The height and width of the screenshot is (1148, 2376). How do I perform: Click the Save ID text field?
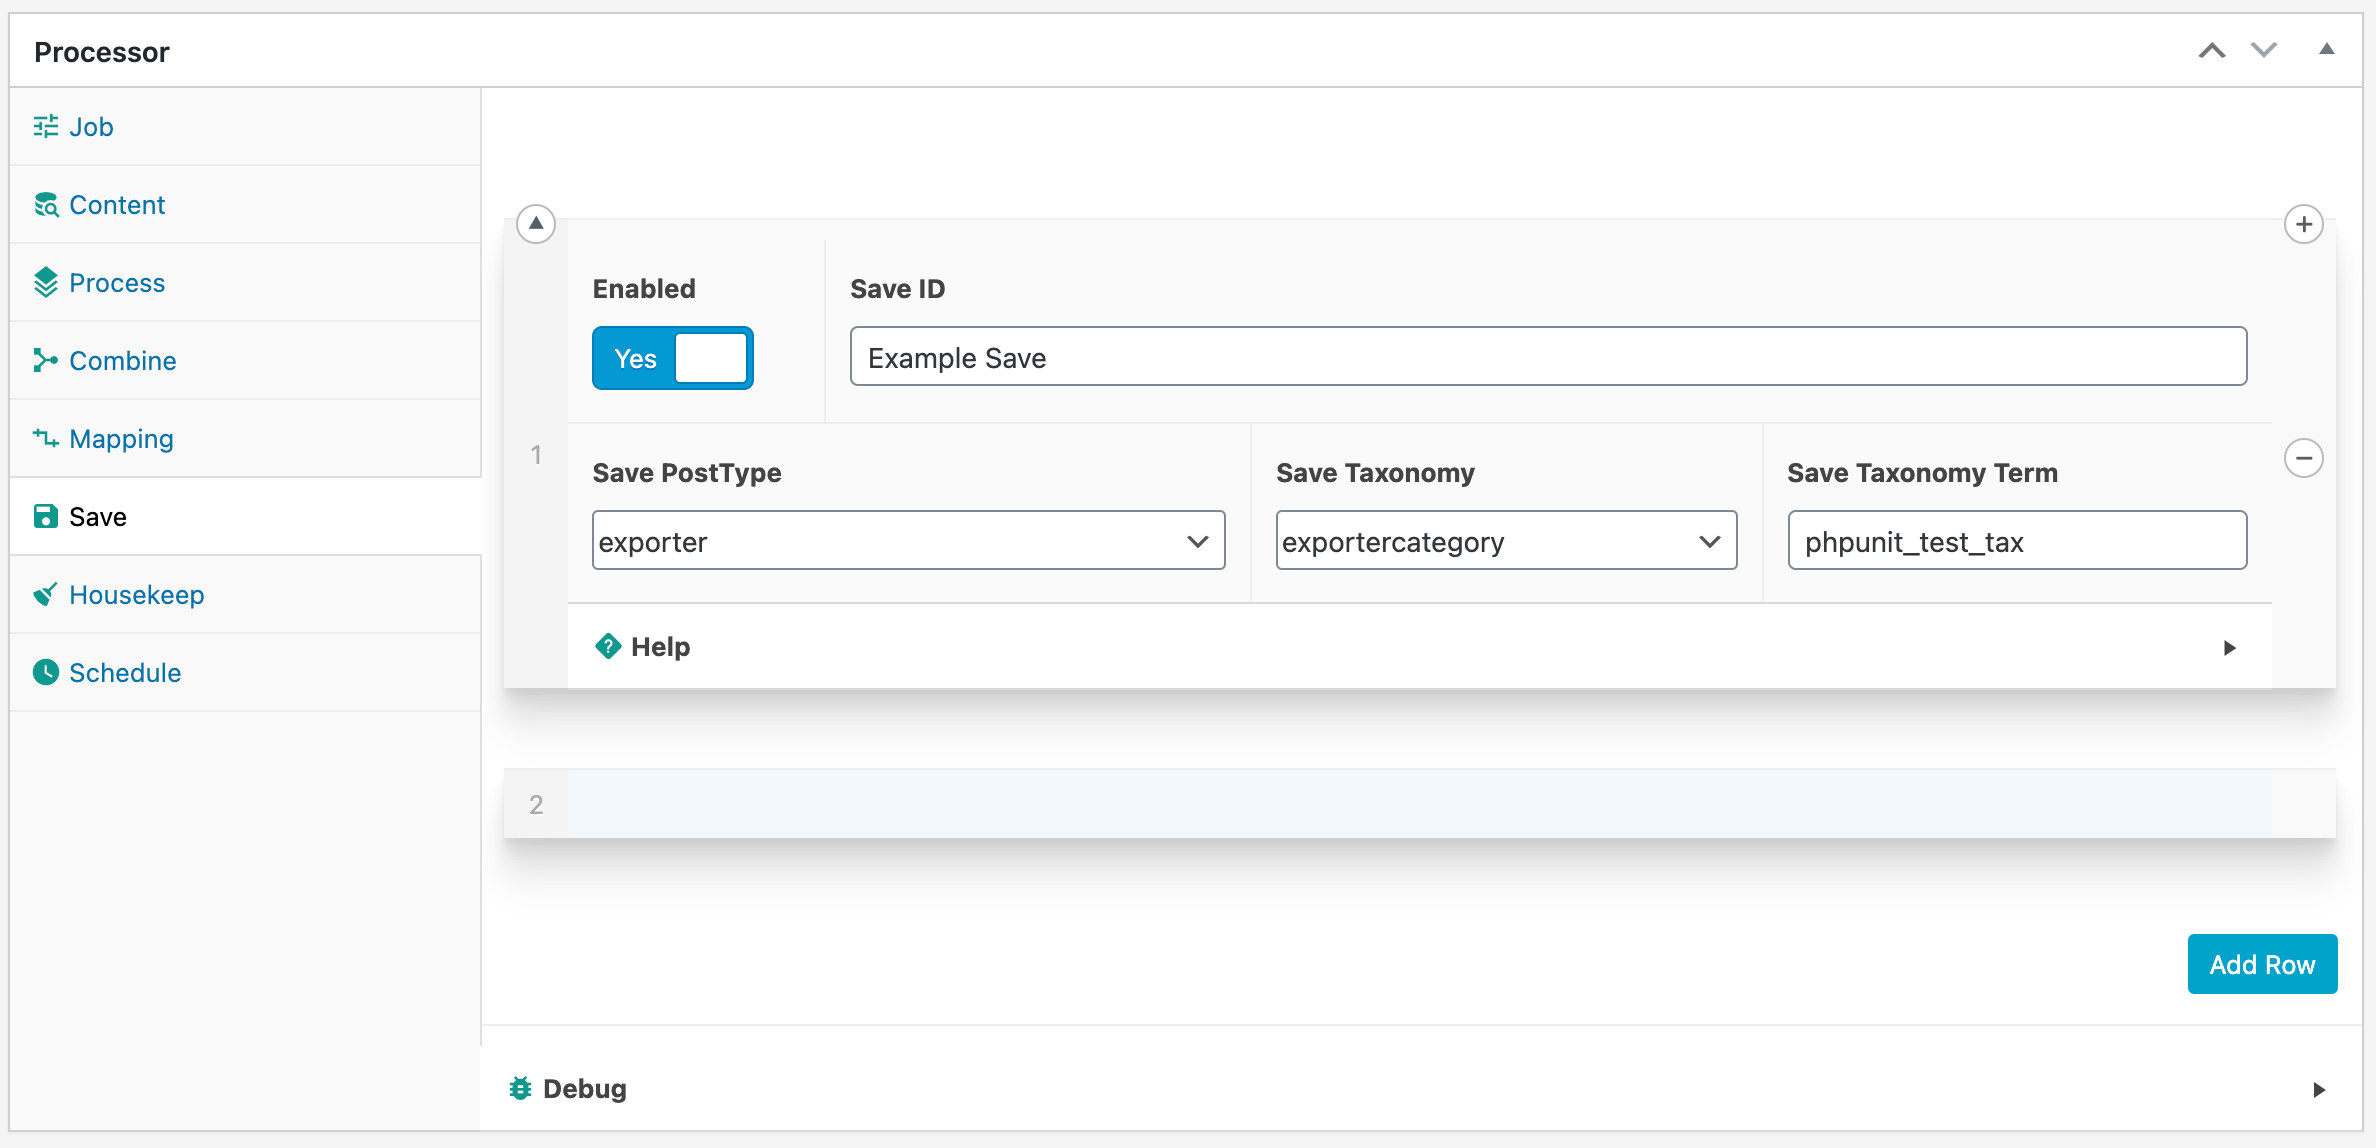coord(1548,357)
